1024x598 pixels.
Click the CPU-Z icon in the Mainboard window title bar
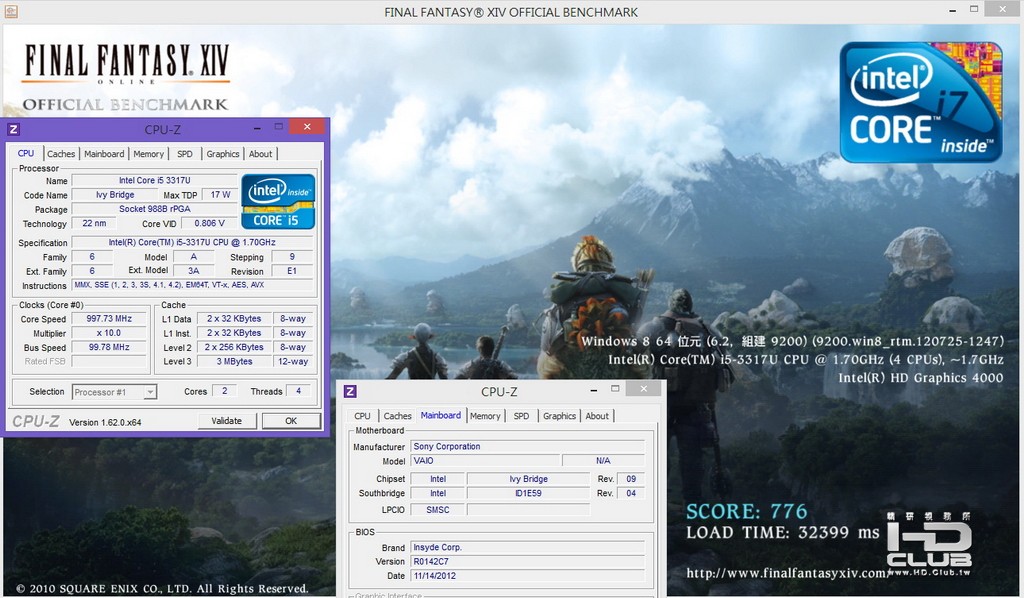pyautogui.click(x=350, y=391)
